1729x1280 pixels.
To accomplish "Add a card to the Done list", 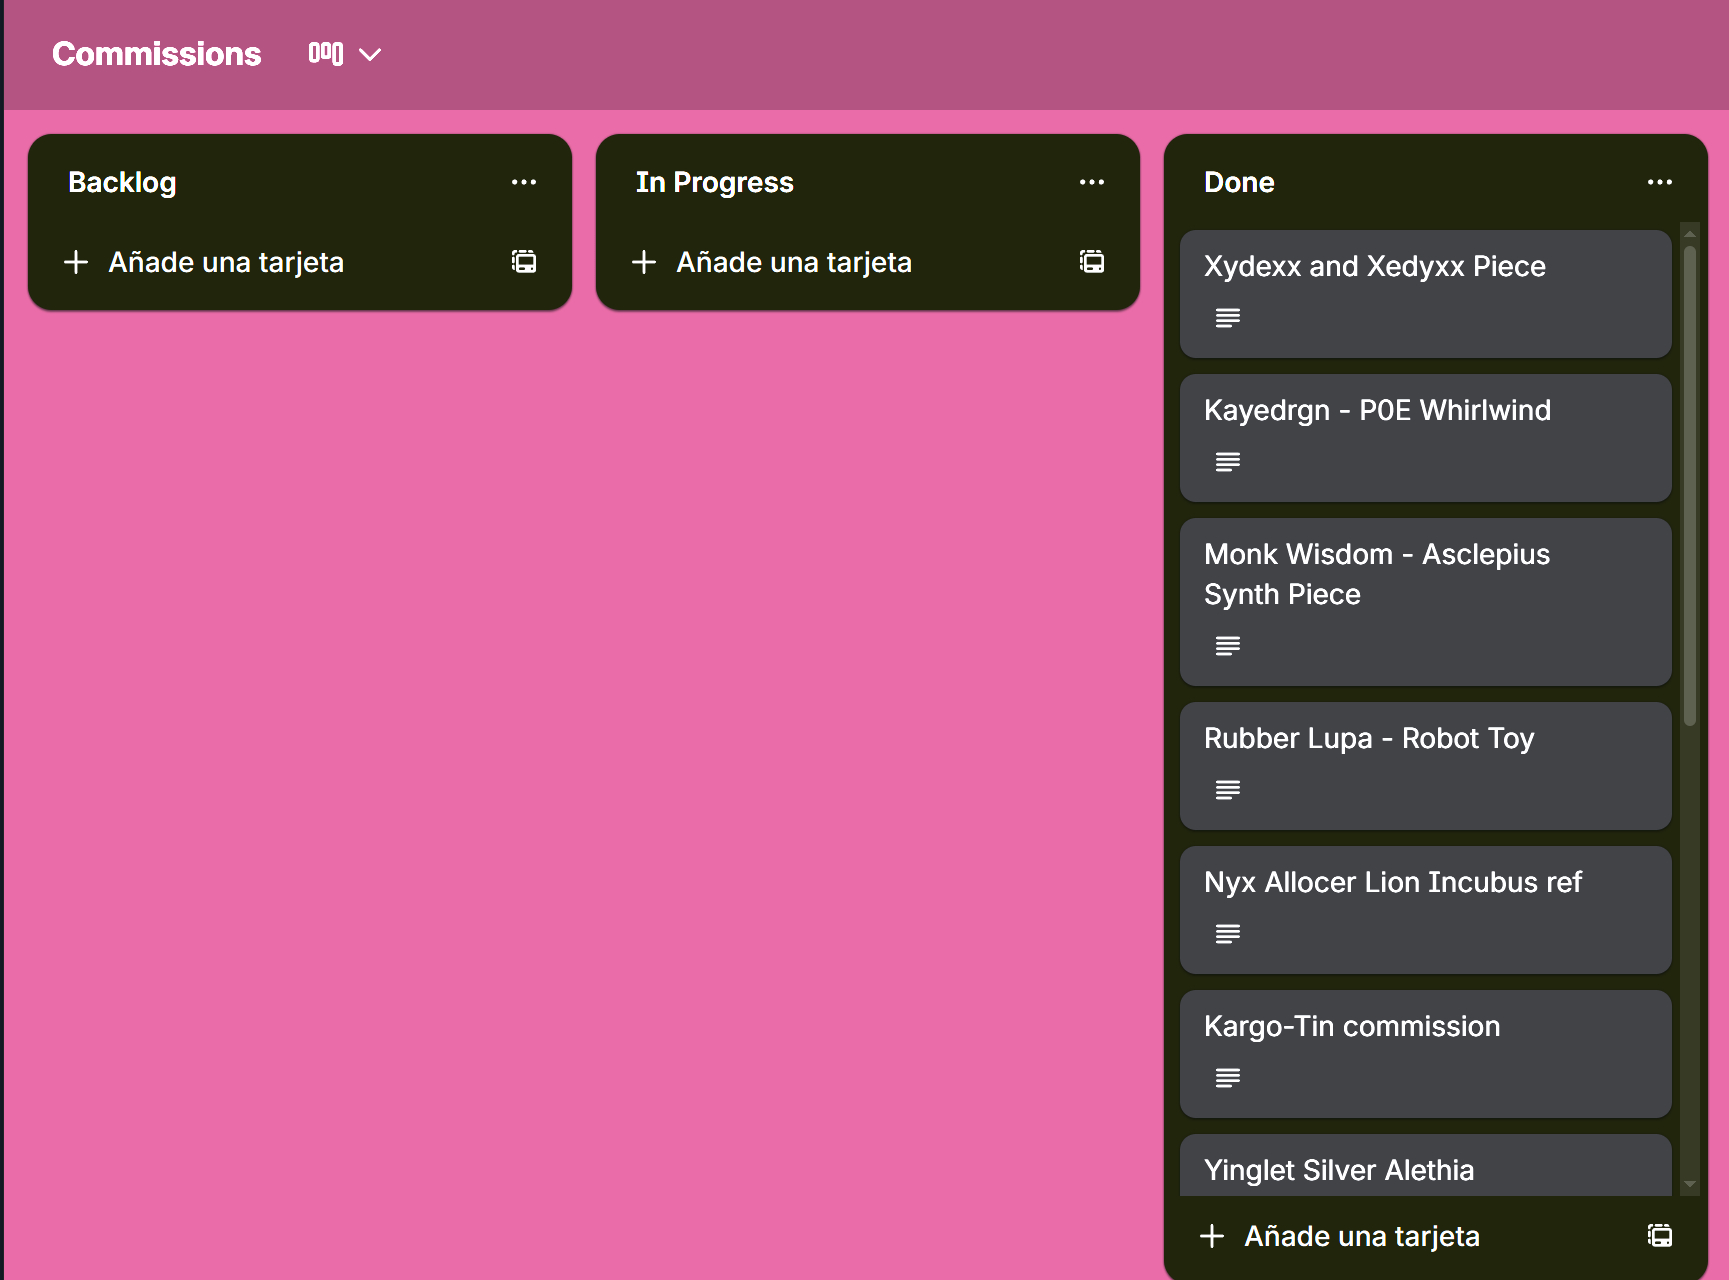I will coord(1361,1236).
